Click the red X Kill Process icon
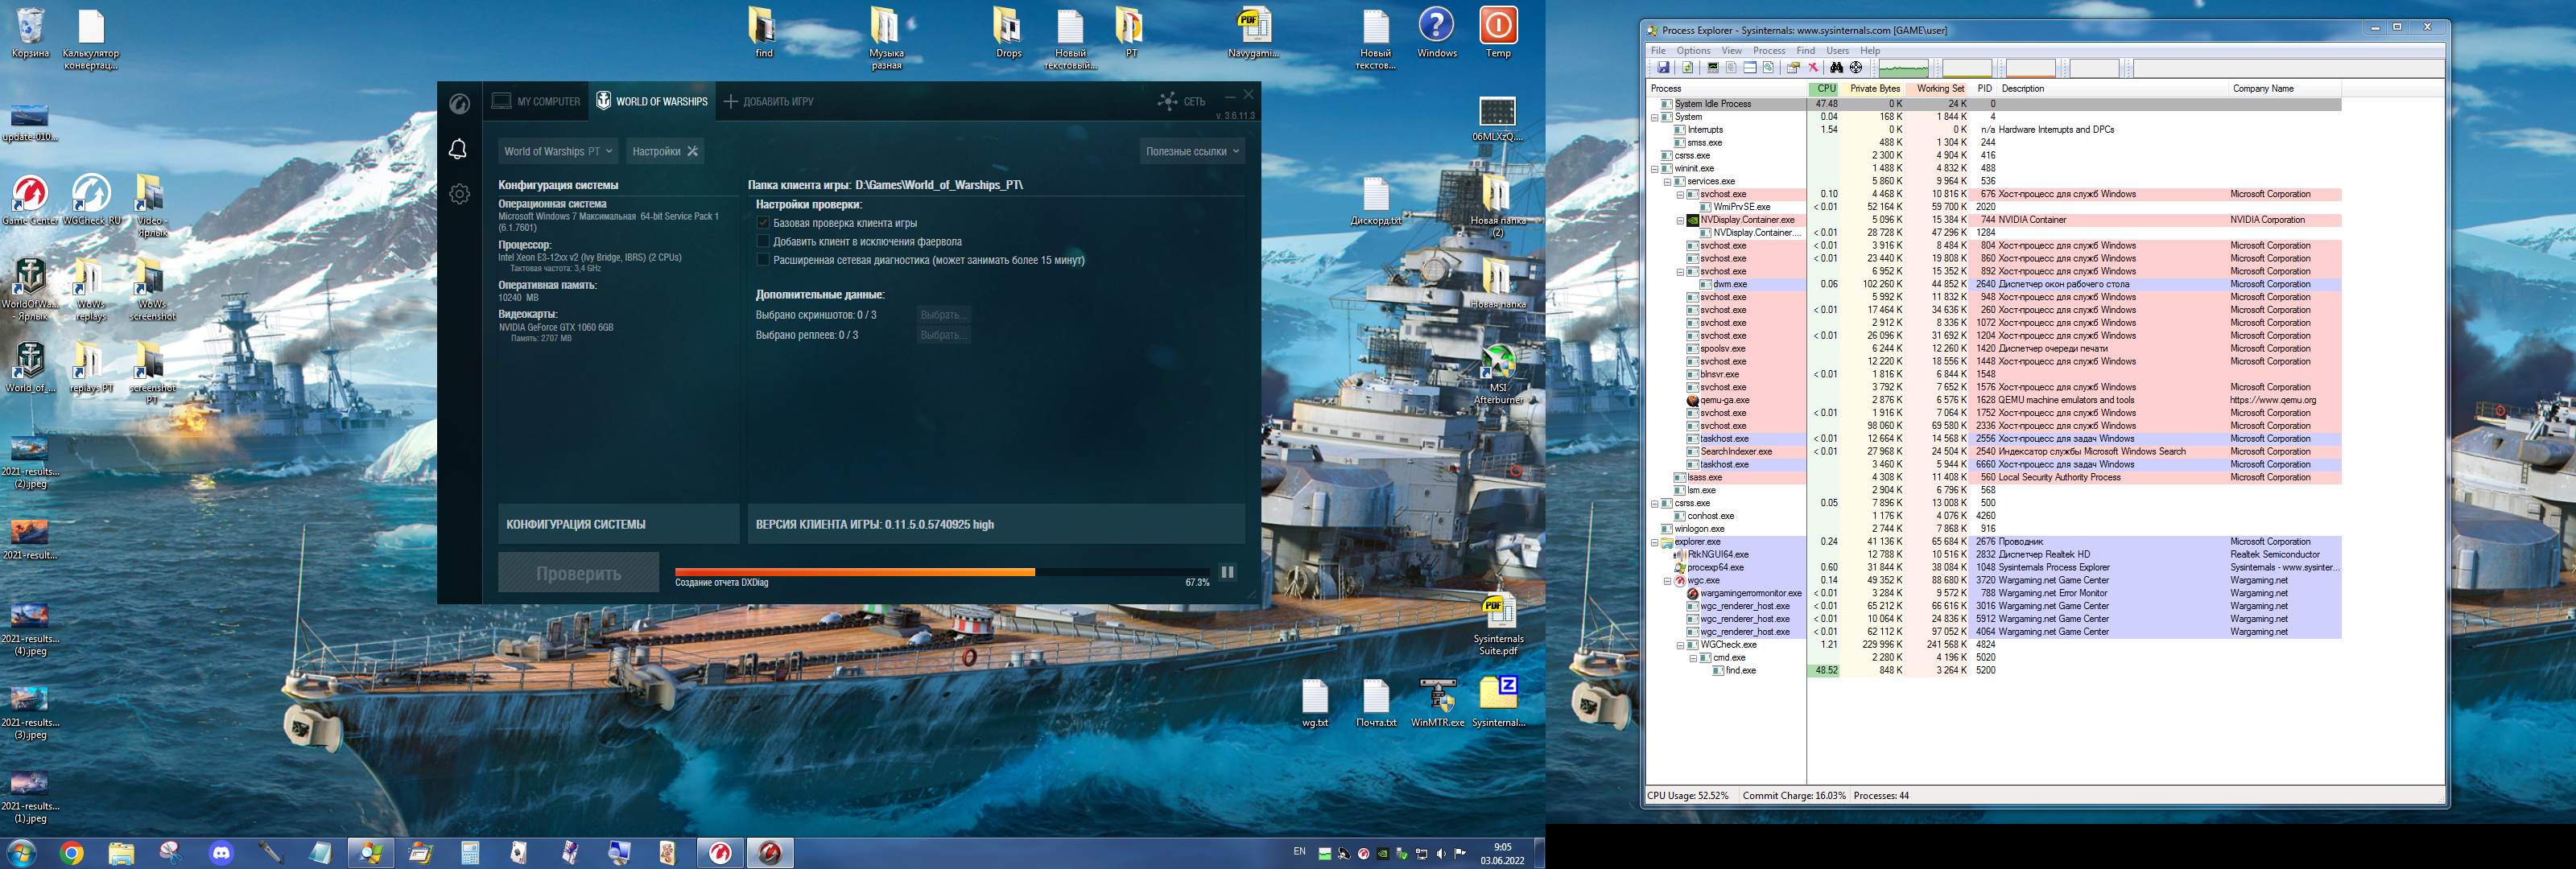The image size is (2576, 869). pyautogui.click(x=1813, y=68)
